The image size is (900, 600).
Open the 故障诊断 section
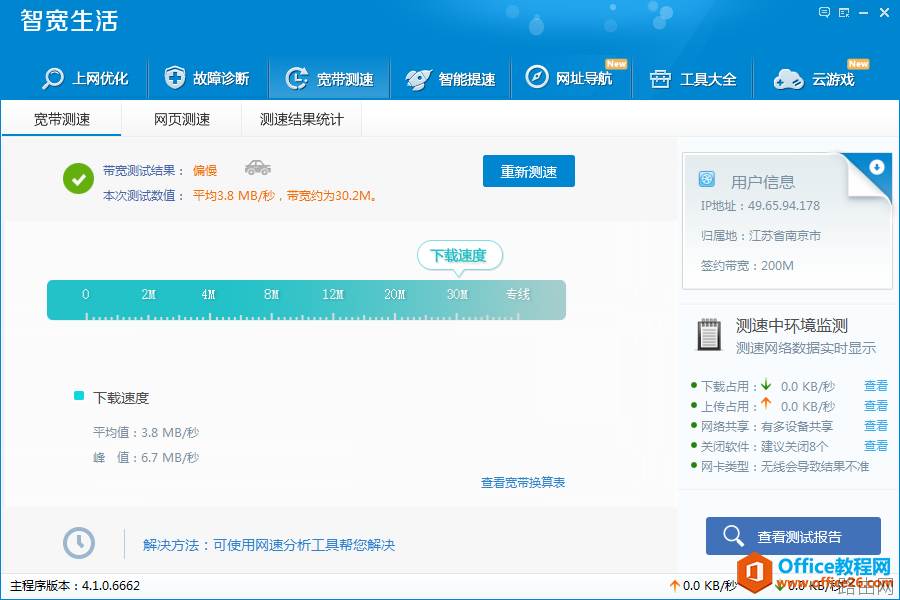207,78
